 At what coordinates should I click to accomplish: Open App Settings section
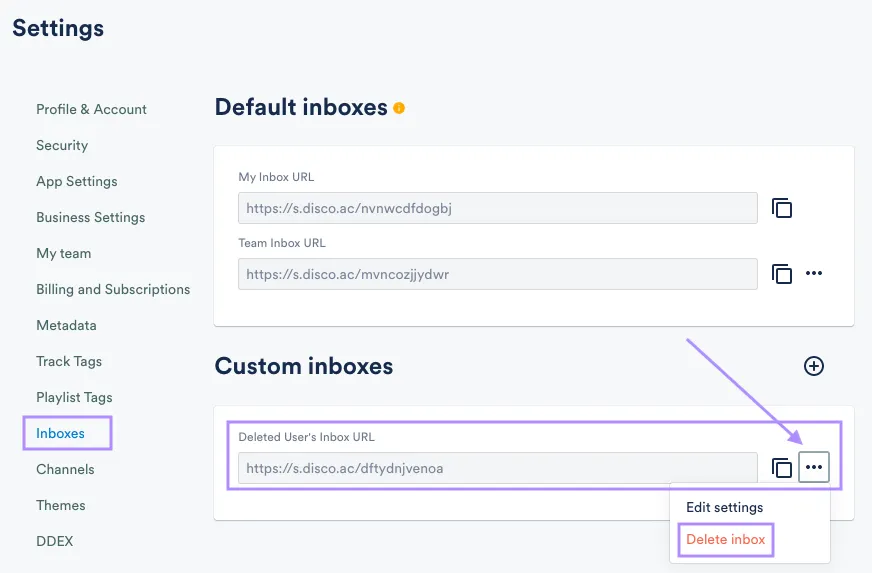tap(77, 181)
